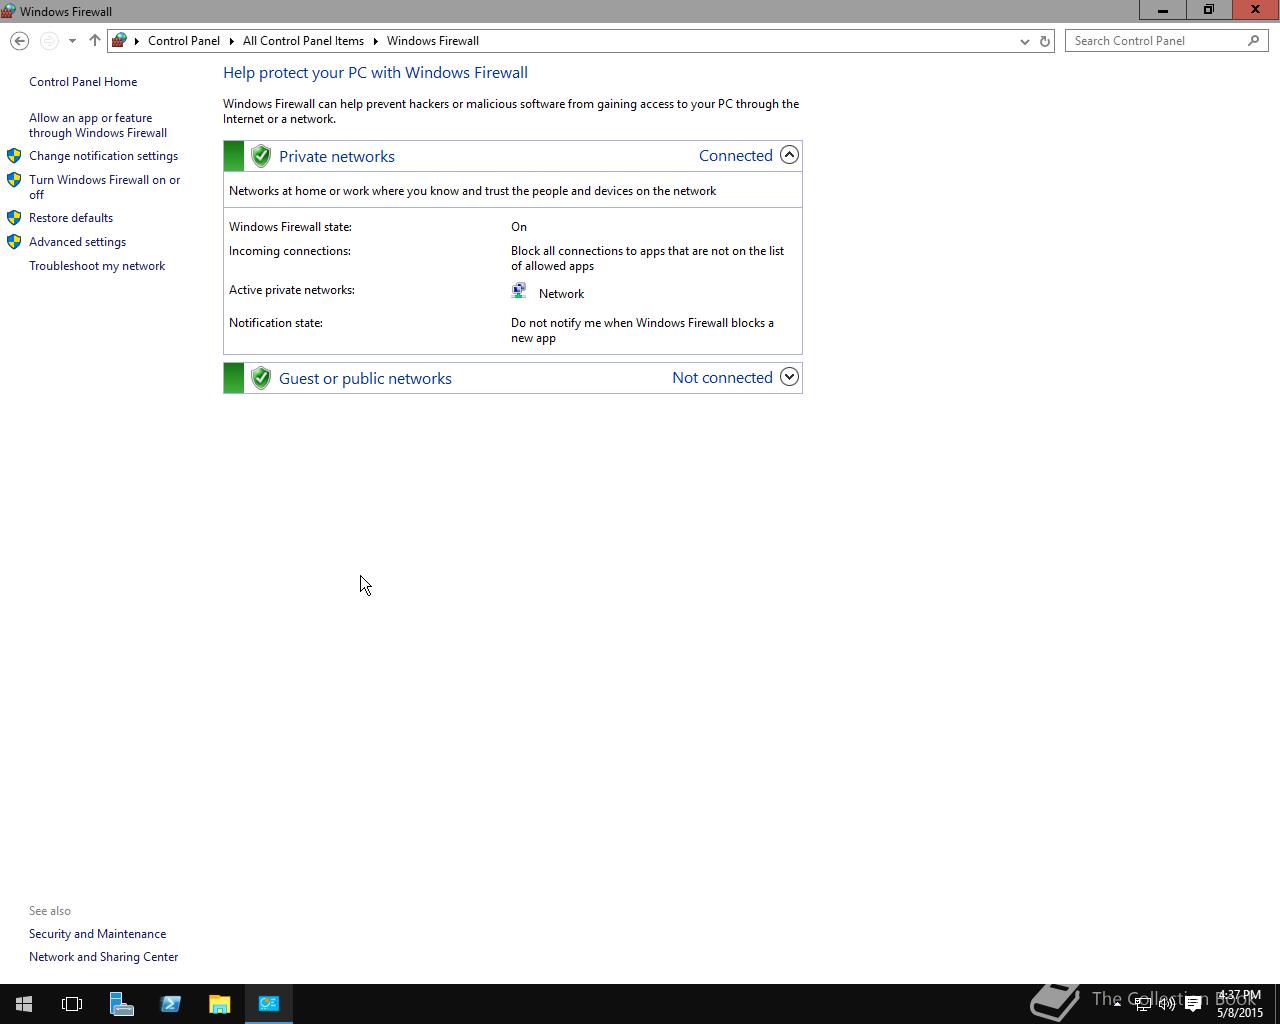Collapse the Private networks section
Viewport: 1280px width, 1024px height.
pyautogui.click(x=789, y=155)
